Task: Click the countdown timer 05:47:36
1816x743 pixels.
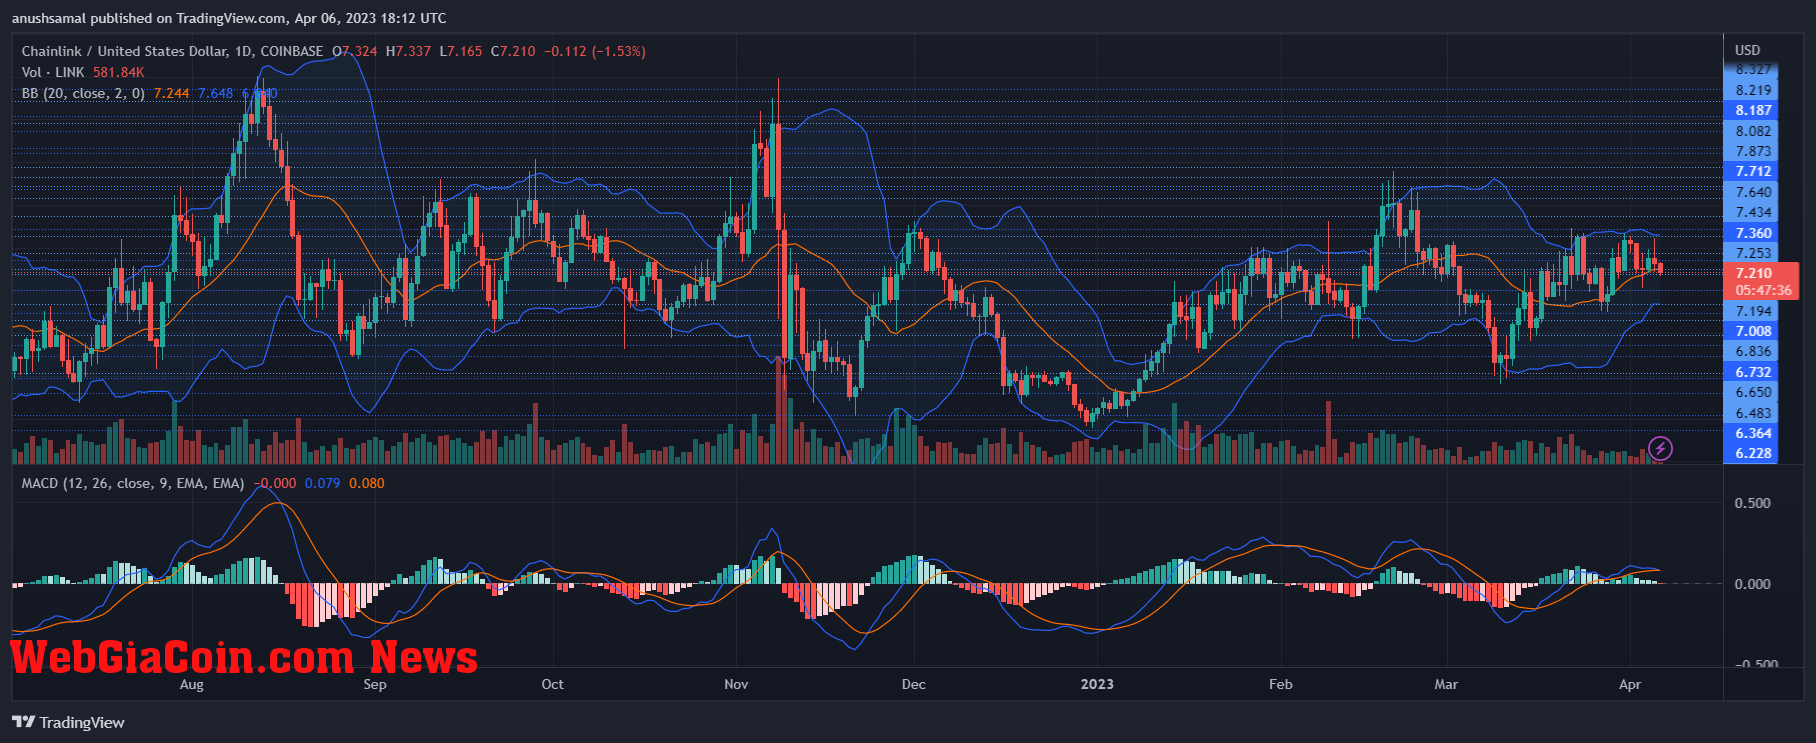Action: click(x=1763, y=290)
